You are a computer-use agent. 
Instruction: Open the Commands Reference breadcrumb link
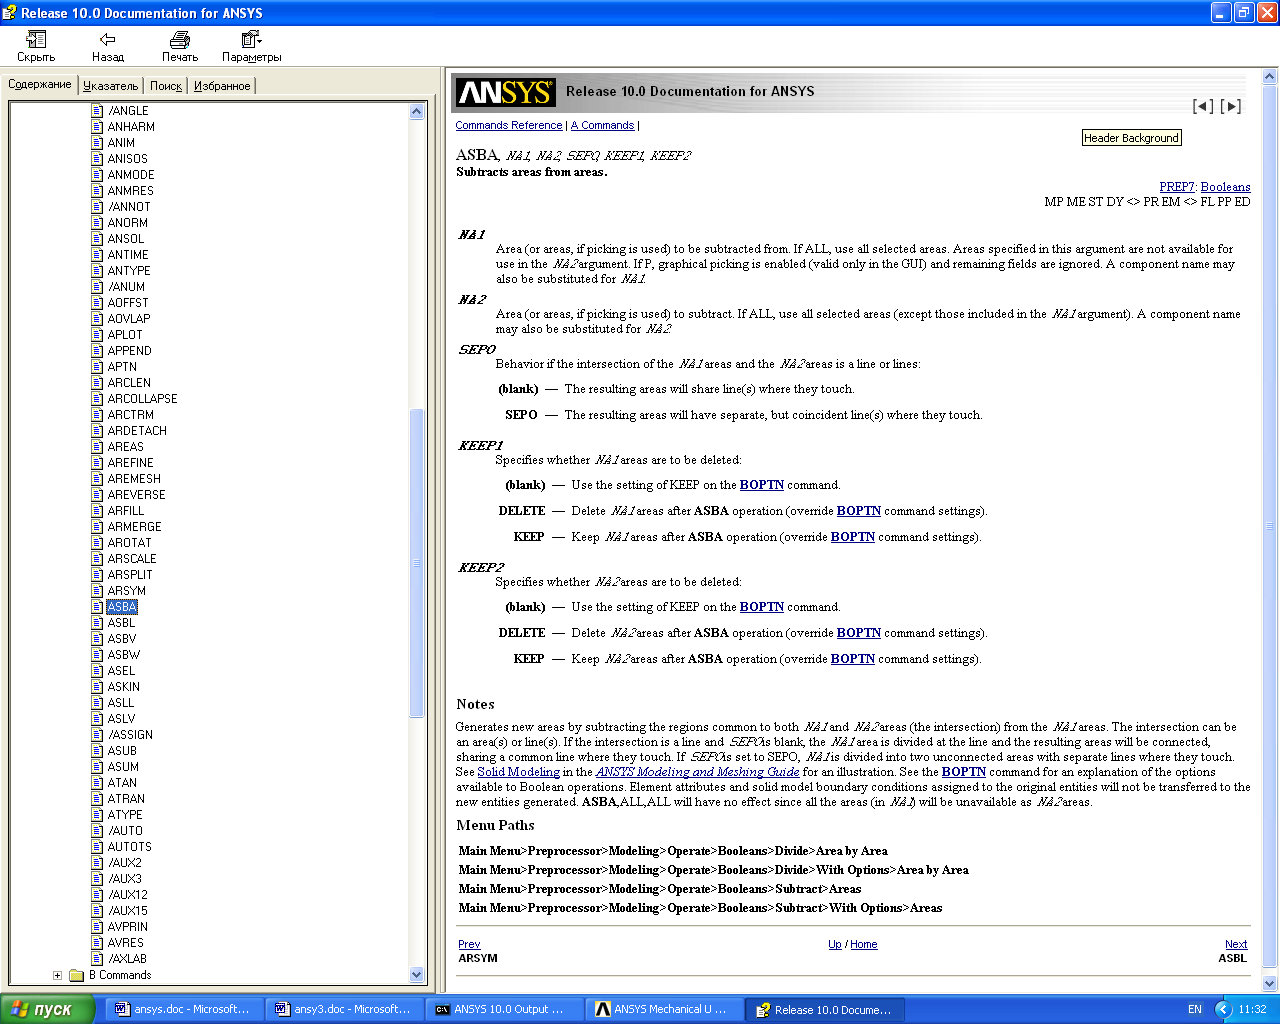[x=509, y=126]
